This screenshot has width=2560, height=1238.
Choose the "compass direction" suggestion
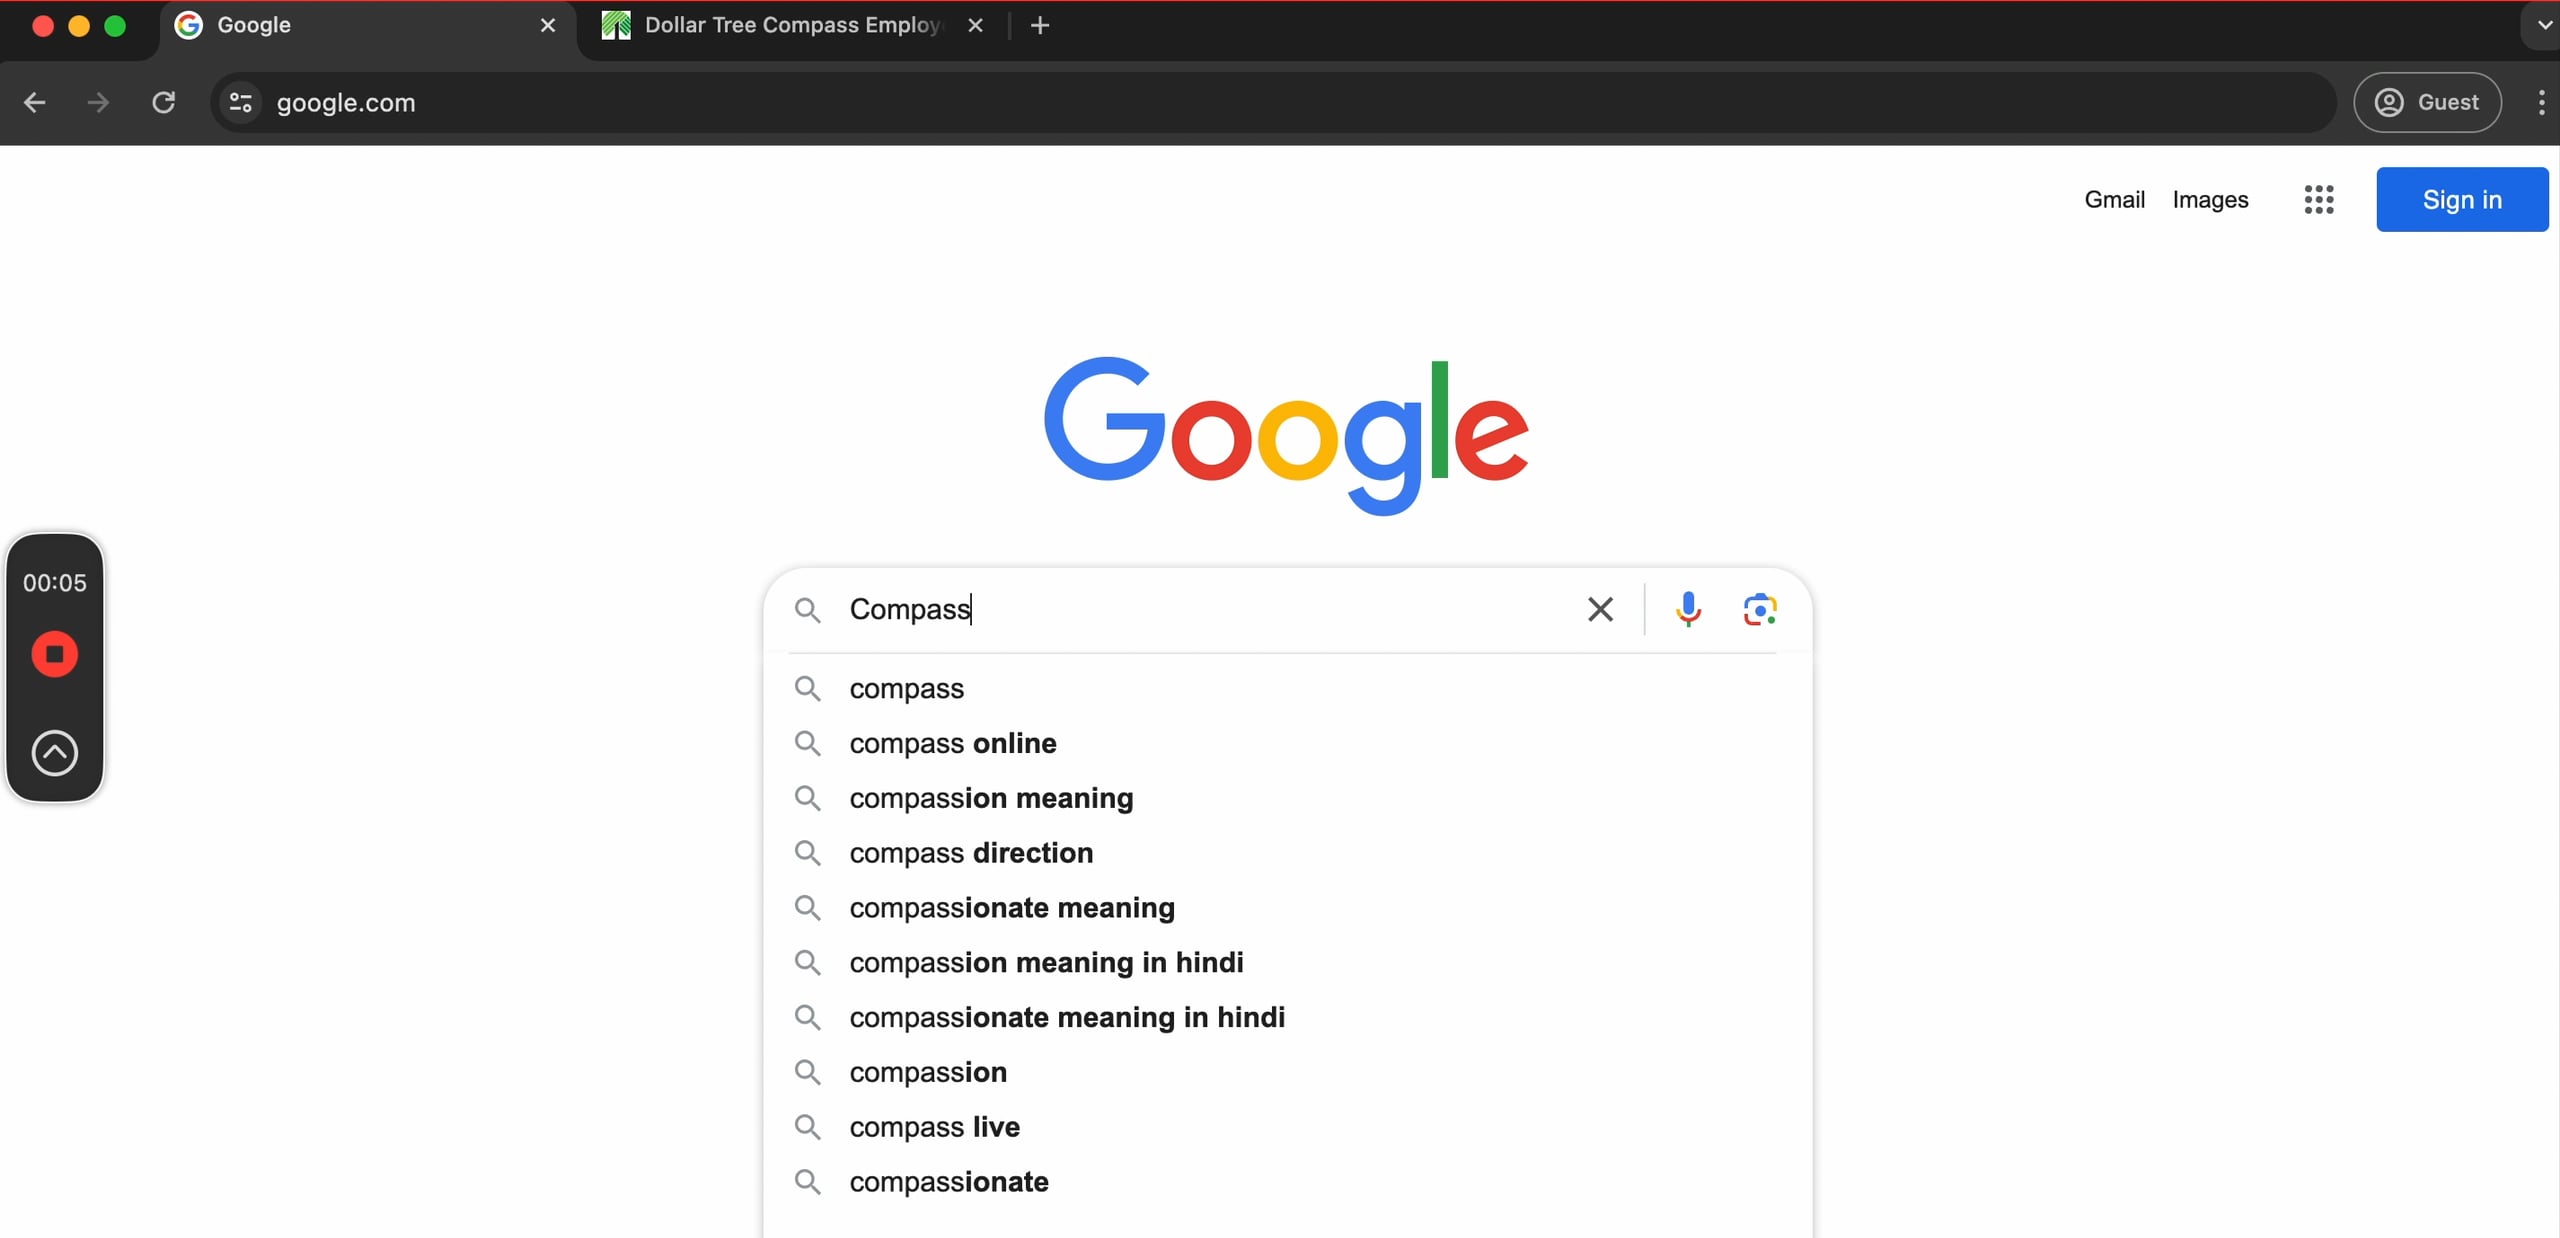point(971,853)
